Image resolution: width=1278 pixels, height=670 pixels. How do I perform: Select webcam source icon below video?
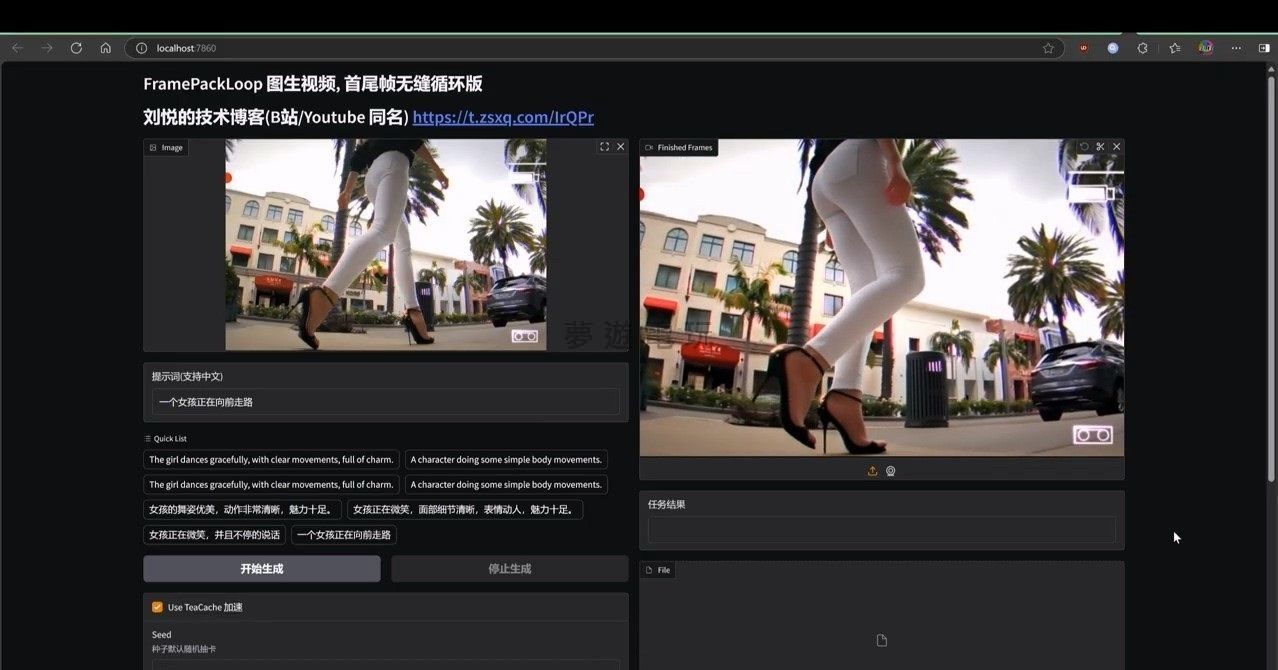[891, 471]
